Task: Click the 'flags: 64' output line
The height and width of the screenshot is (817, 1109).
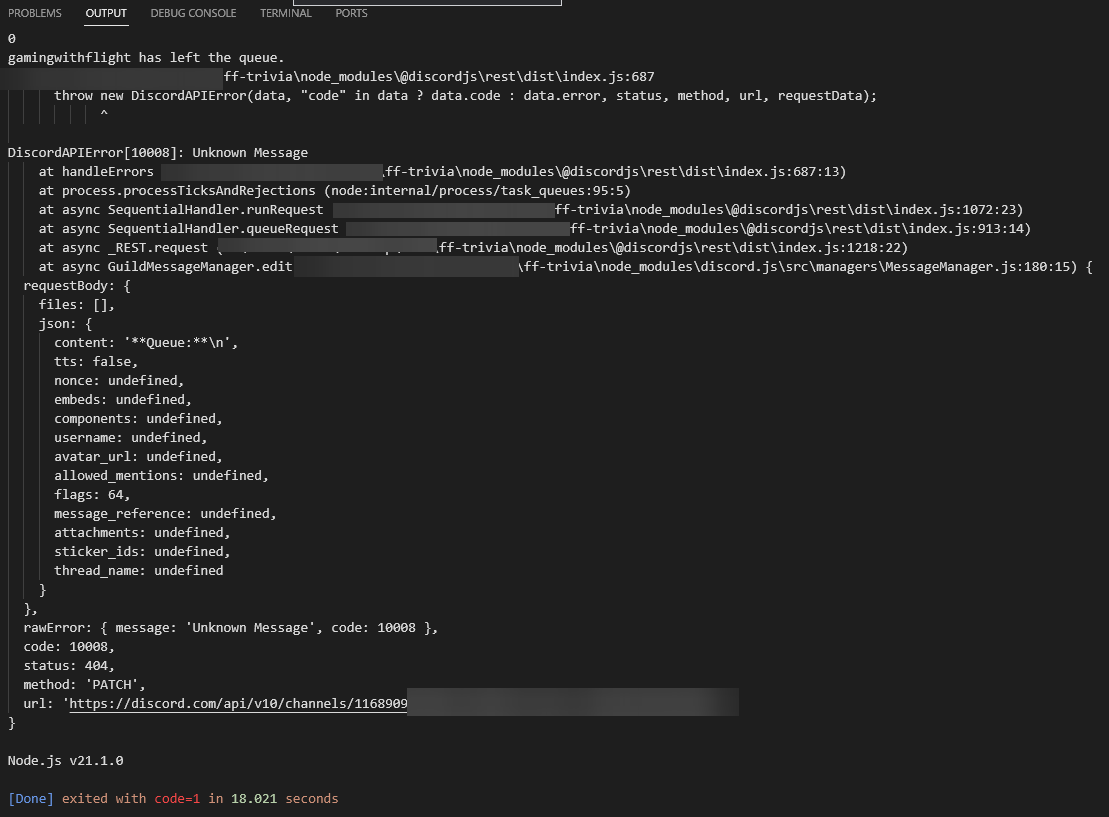Action: tap(92, 494)
